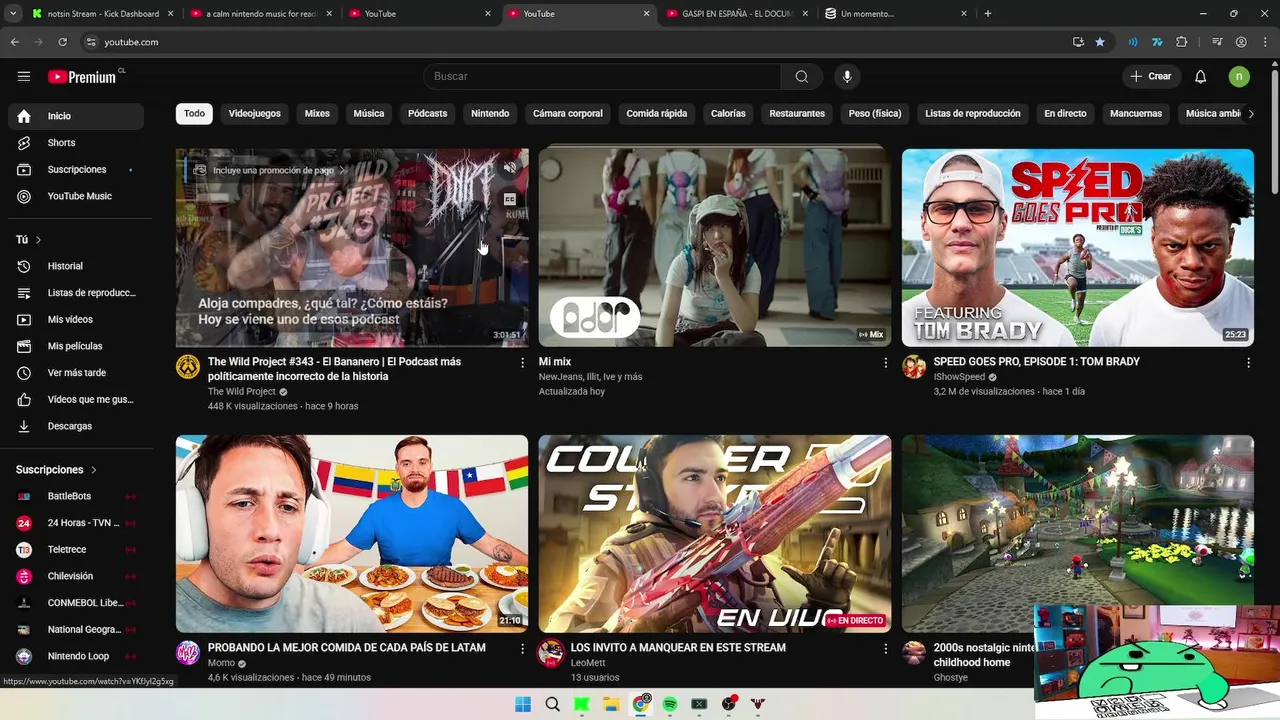Bookmark this page with star icon

(1100, 42)
